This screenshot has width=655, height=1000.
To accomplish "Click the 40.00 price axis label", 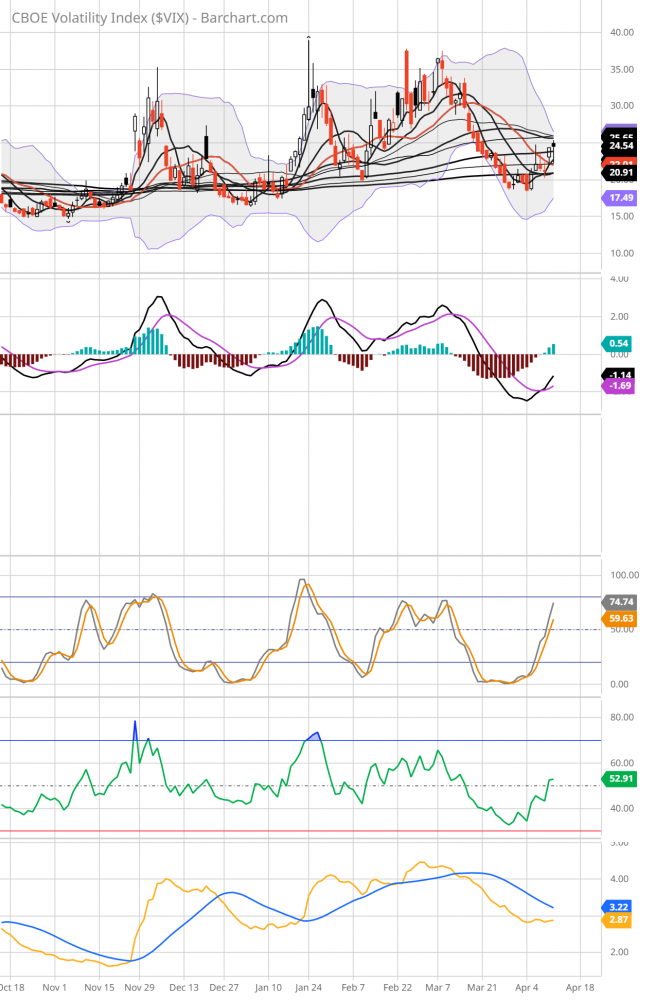I will [x=622, y=32].
